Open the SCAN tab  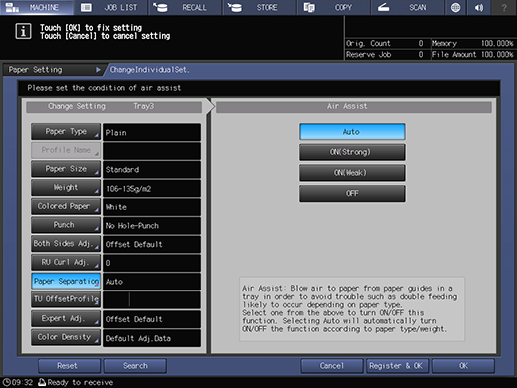click(x=407, y=7)
